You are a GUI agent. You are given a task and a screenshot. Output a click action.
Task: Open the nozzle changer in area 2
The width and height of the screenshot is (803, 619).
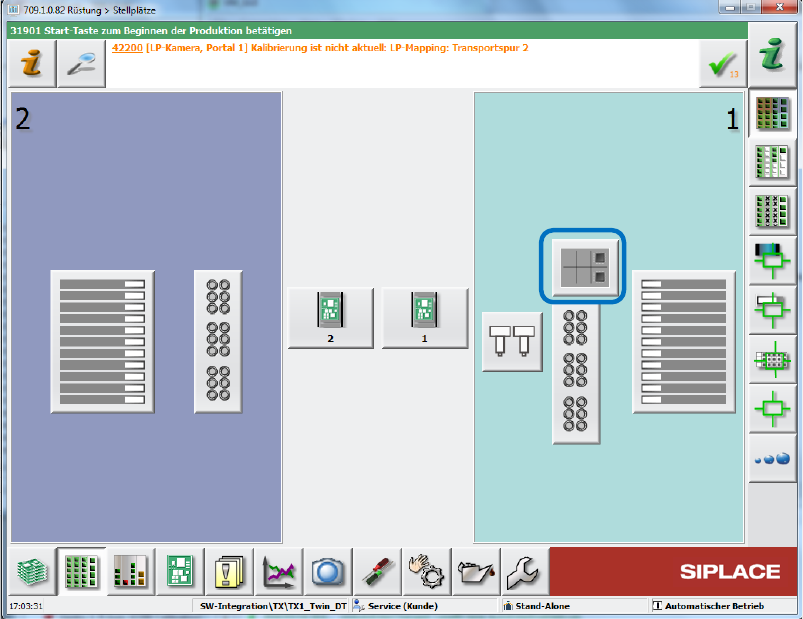click(218, 342)
